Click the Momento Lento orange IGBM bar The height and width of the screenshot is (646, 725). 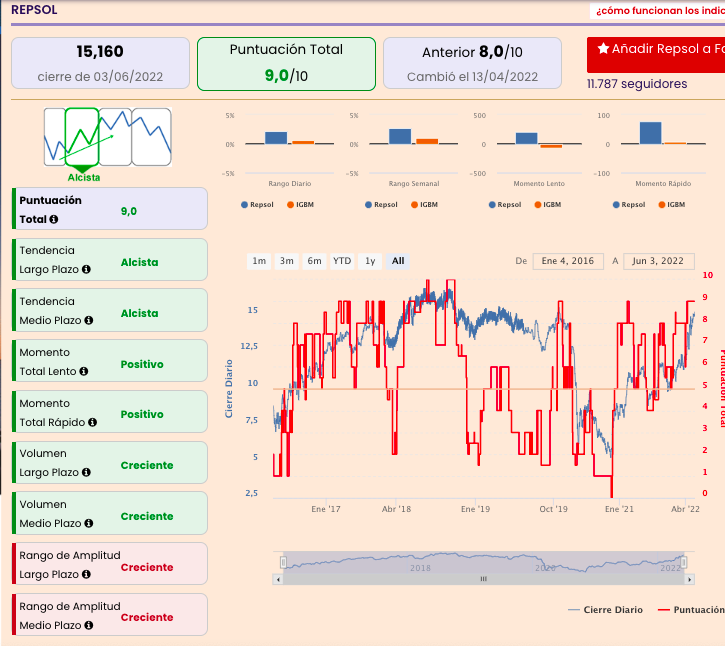point(551,146)
